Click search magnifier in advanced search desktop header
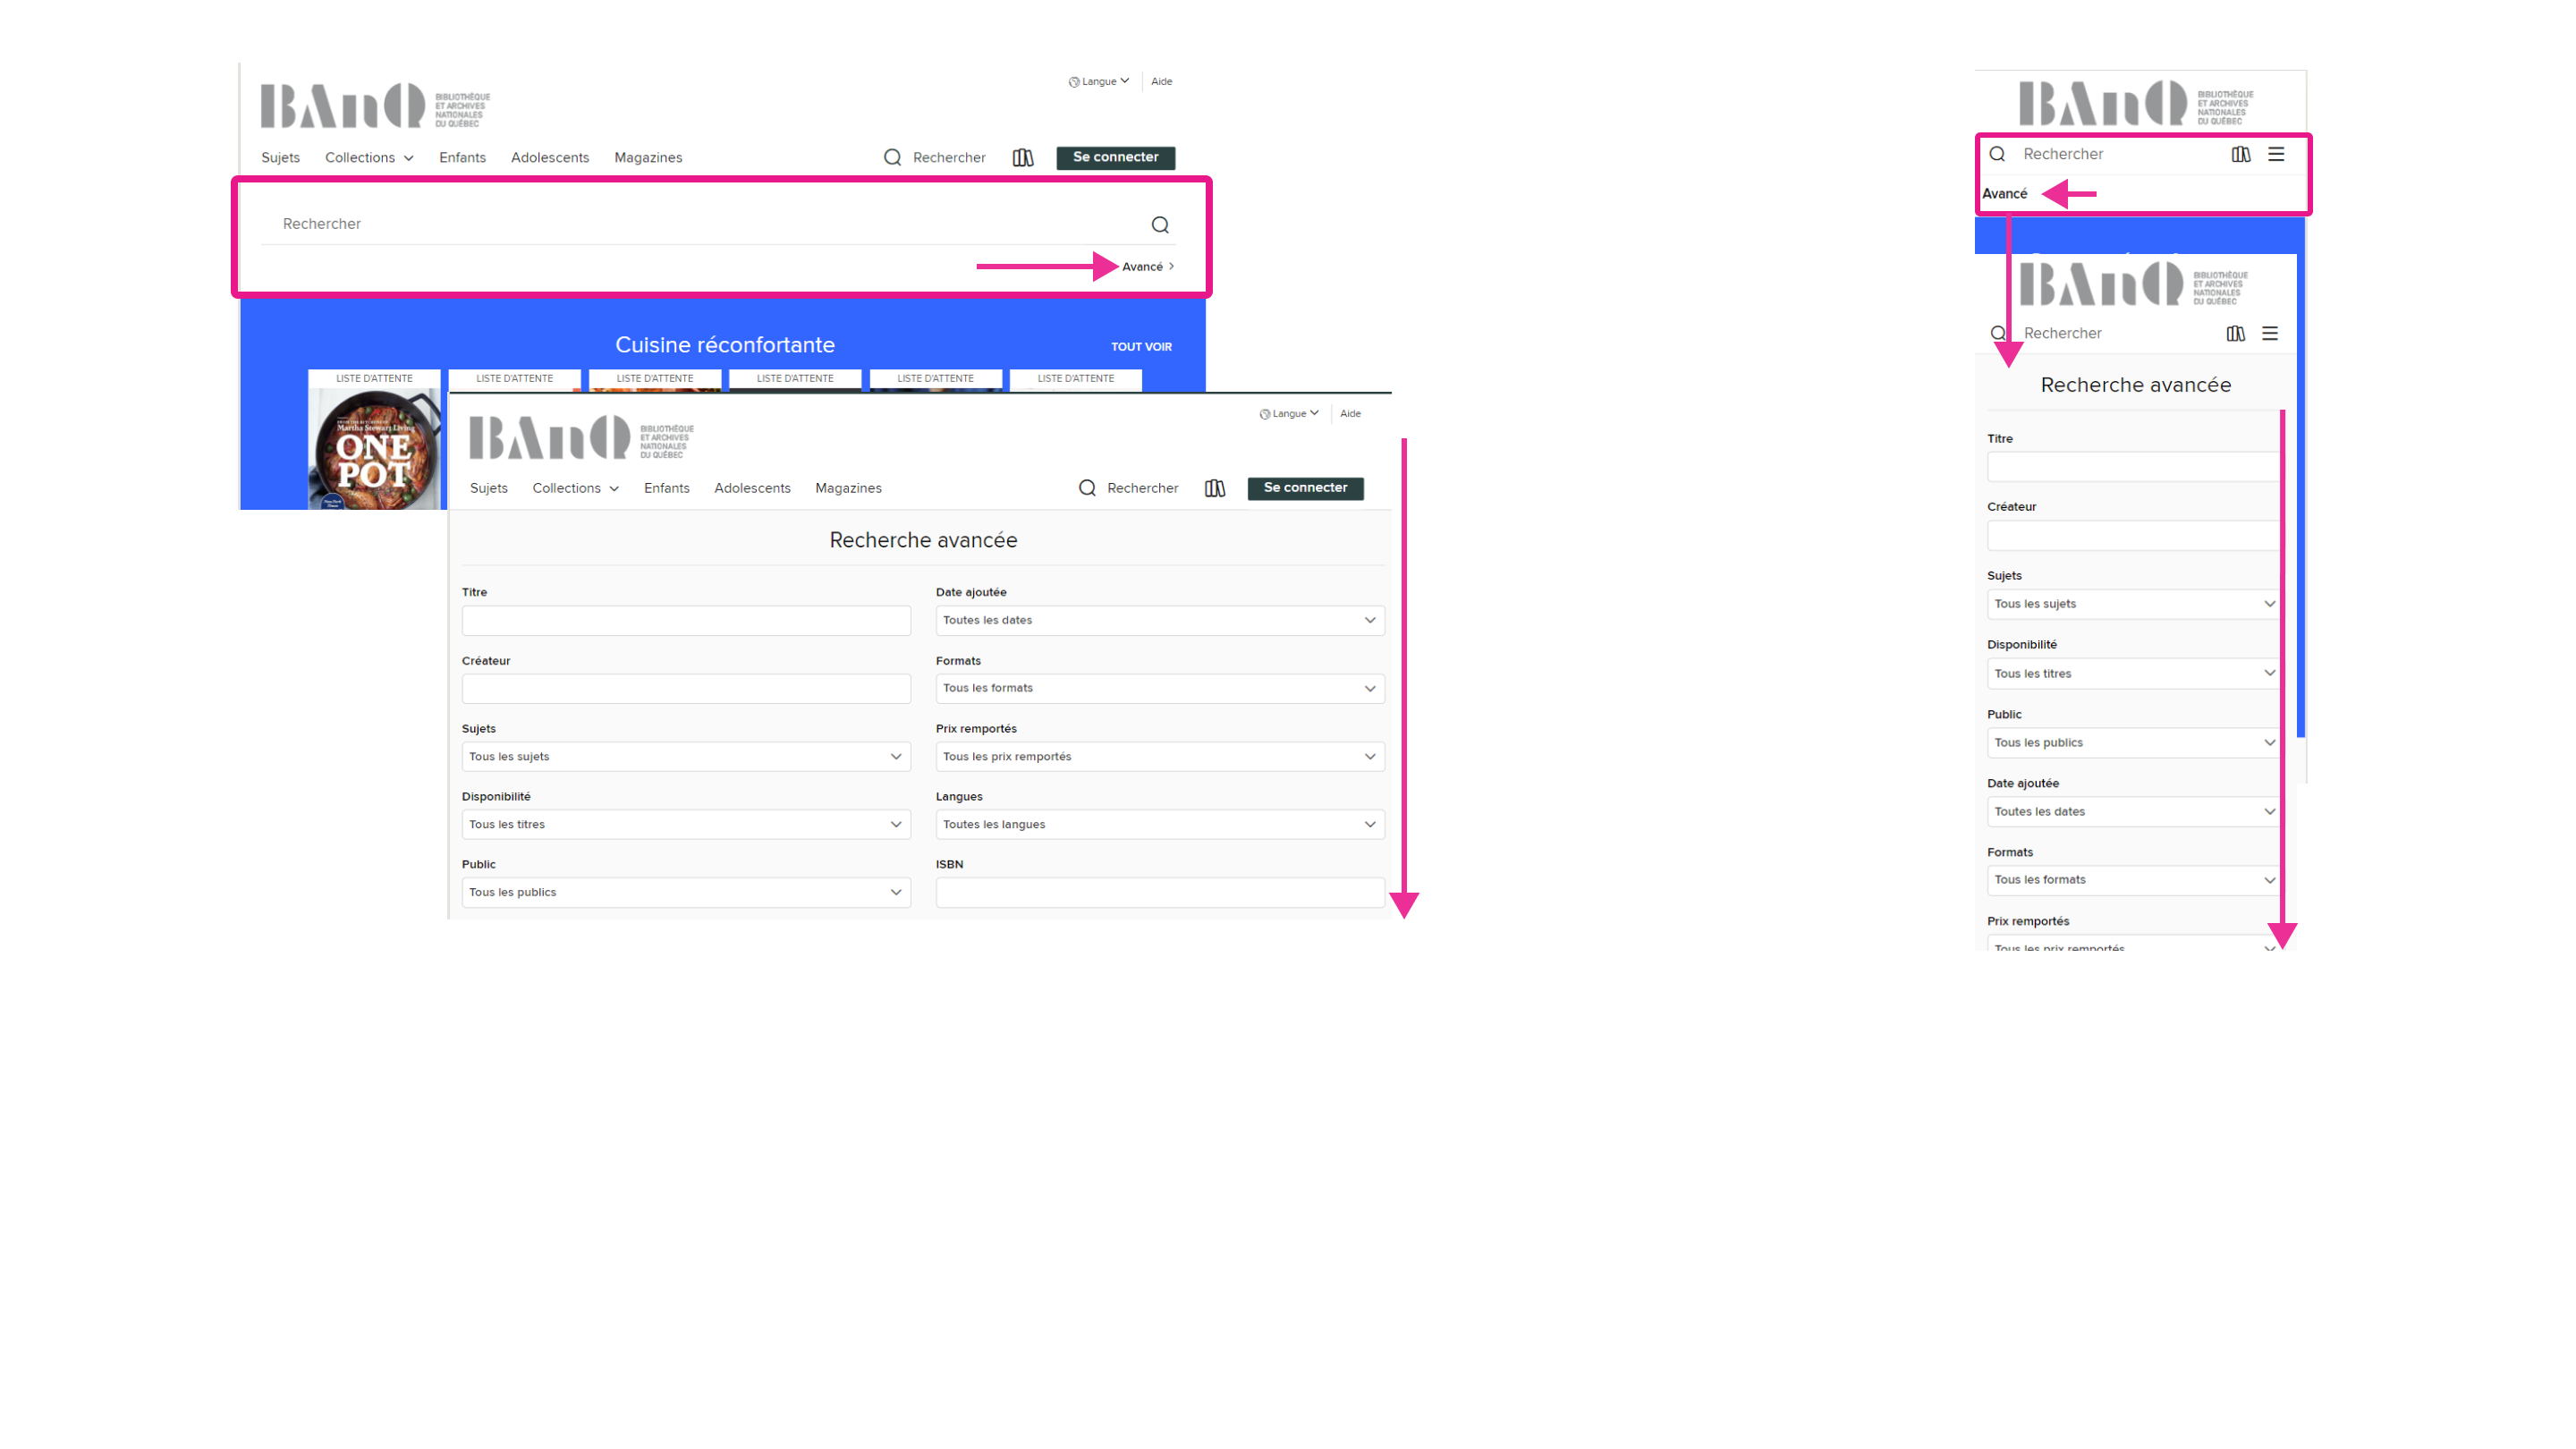 [x=1087, y=488]
